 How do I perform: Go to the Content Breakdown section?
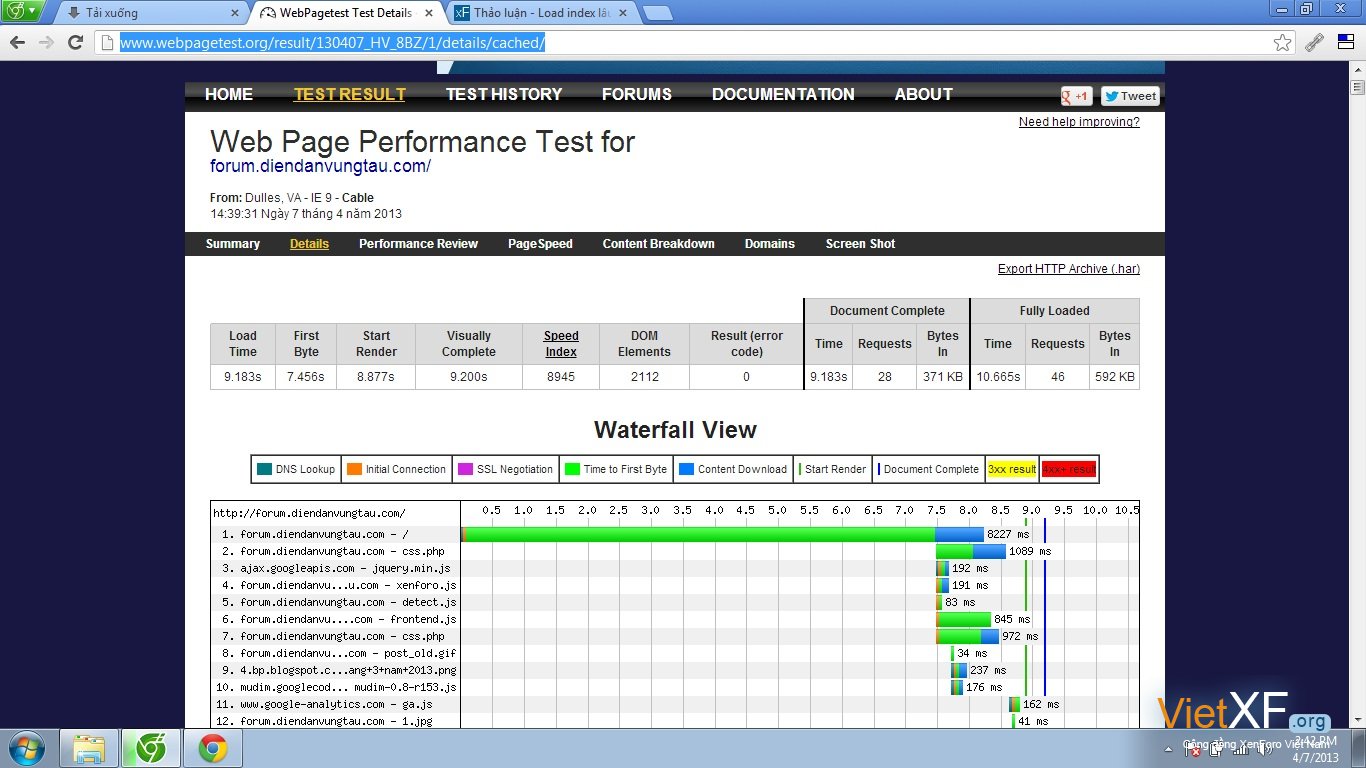click(658, 244)
